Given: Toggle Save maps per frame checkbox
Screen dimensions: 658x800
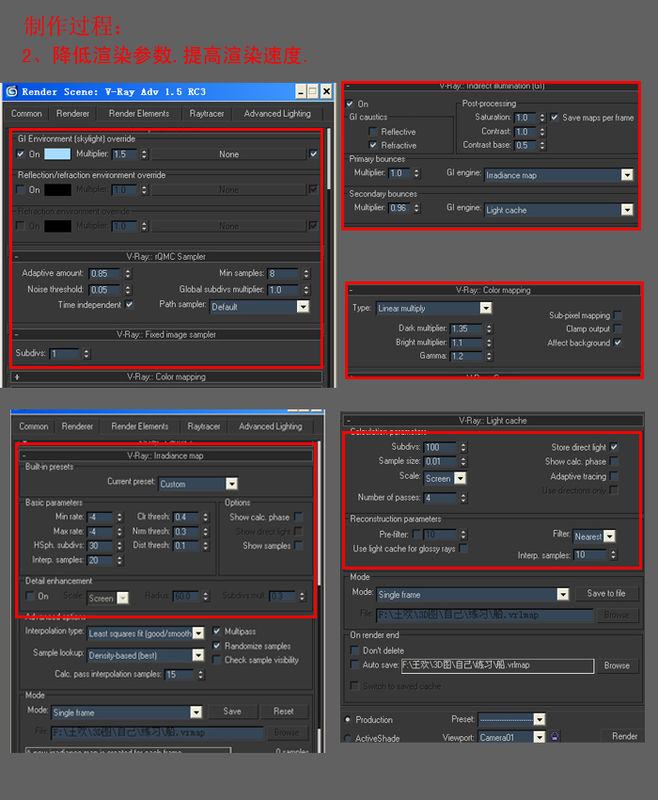Looking at the screenshot, I should pos(554,117).
